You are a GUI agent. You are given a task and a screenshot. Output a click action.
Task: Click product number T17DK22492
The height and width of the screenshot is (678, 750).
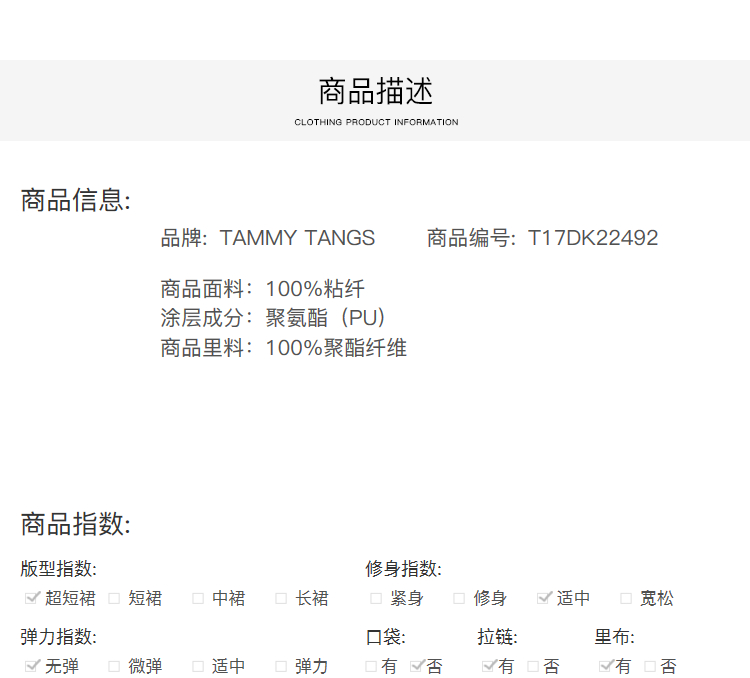point(592,238)
